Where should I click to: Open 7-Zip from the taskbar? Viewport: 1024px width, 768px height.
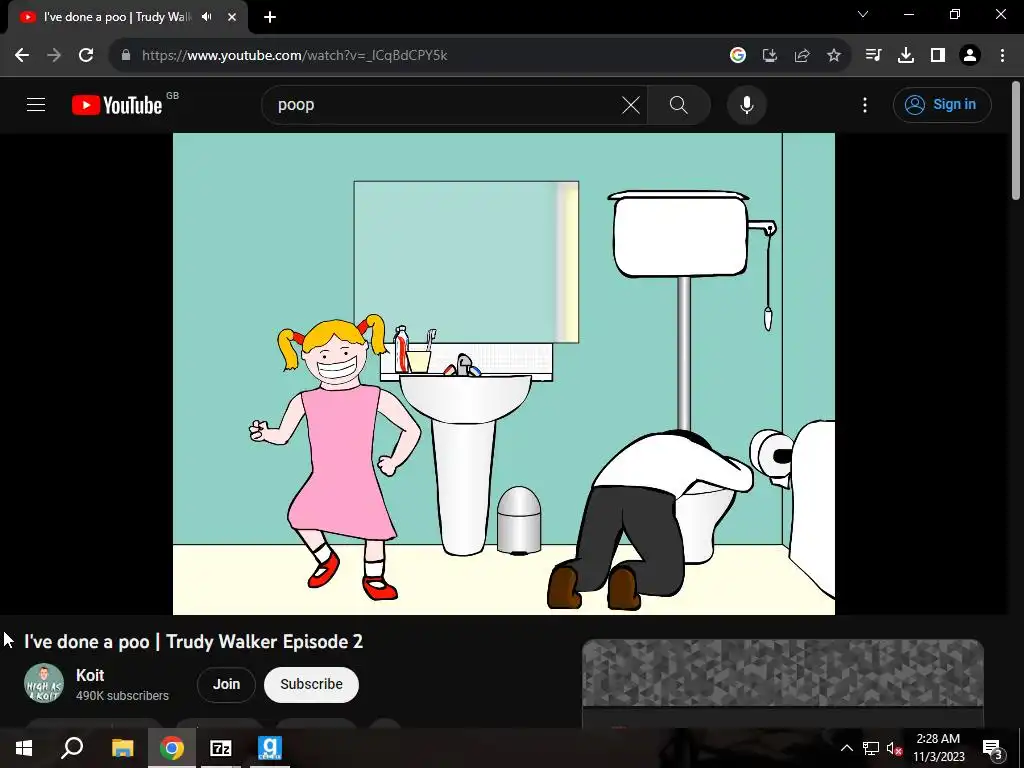(221, 748)
